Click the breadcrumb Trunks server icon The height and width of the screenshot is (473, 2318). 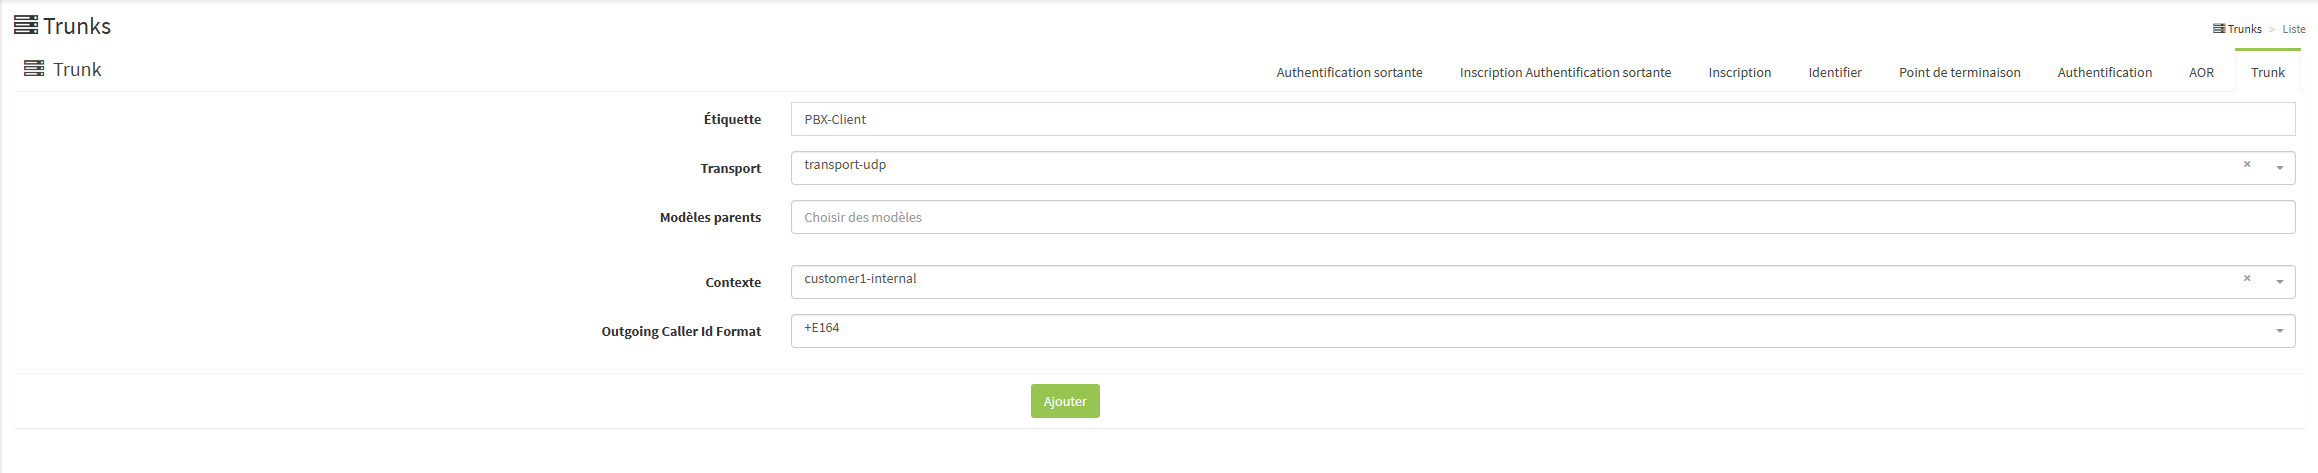(x=2219, y=29)
